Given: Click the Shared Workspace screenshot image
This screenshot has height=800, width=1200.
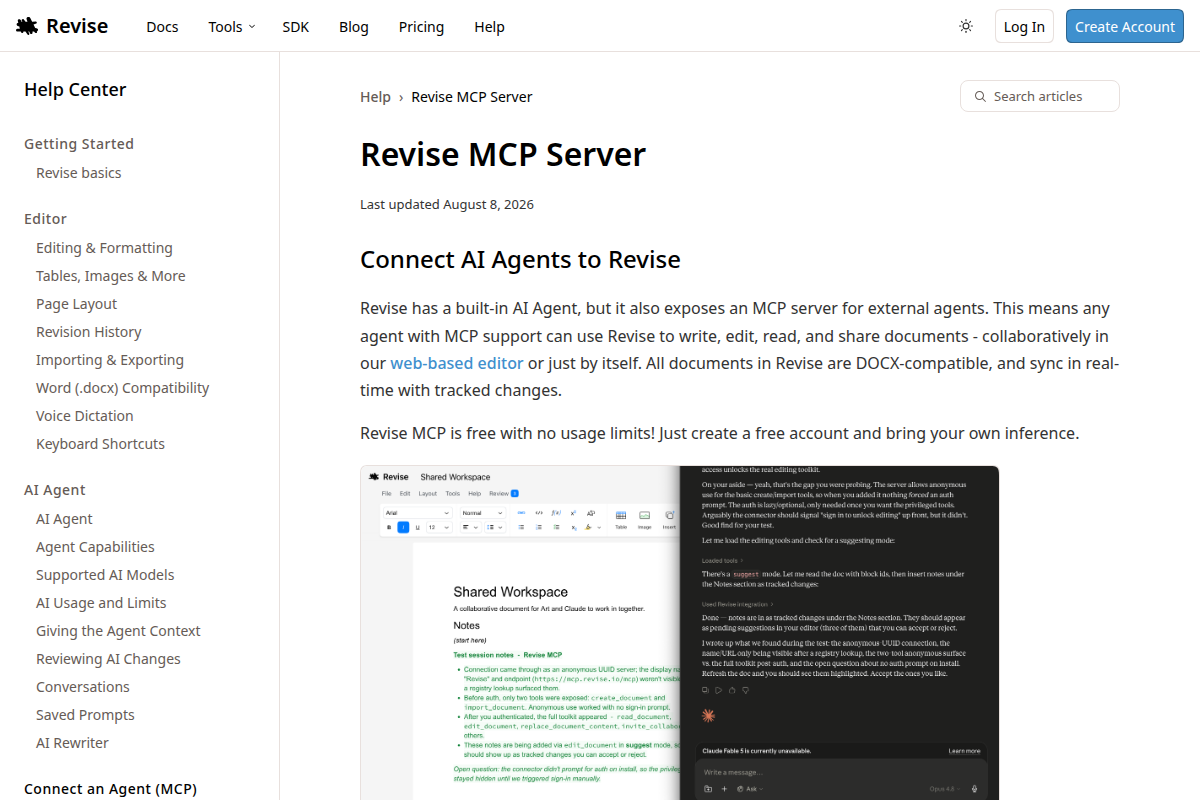Looking at the screenshot, I should 680,632.
